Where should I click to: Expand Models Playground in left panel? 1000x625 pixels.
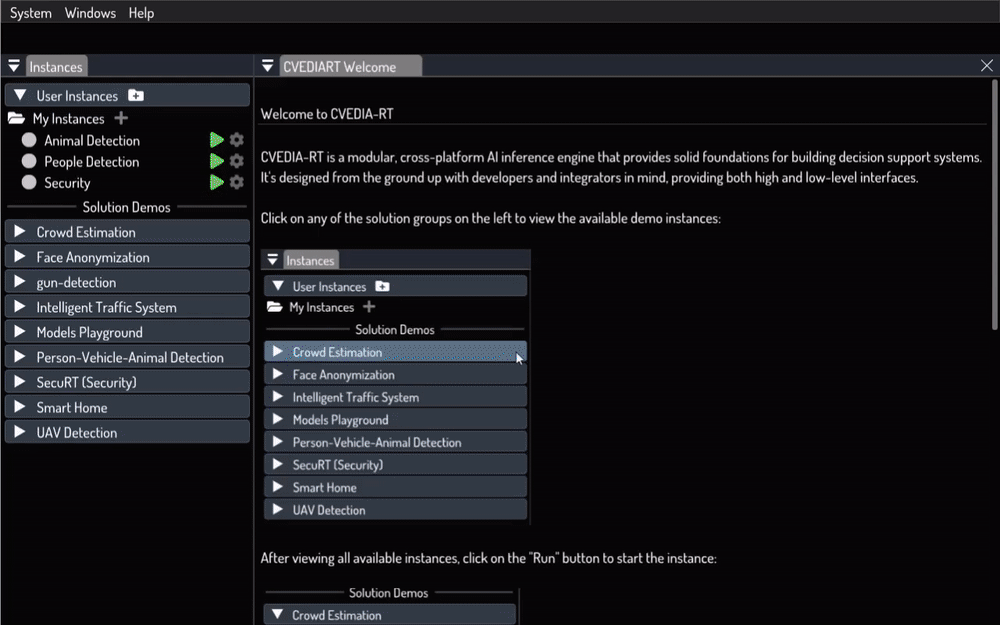coord(127,332)
